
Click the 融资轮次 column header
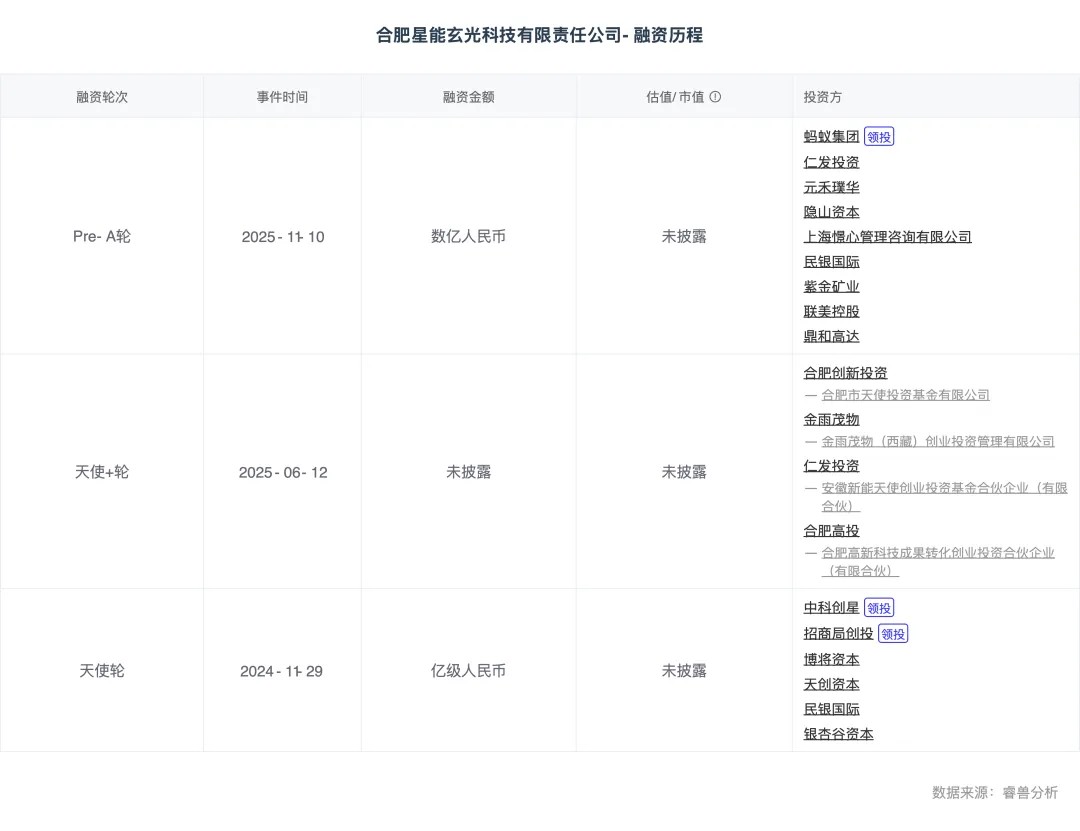(101, 96)
